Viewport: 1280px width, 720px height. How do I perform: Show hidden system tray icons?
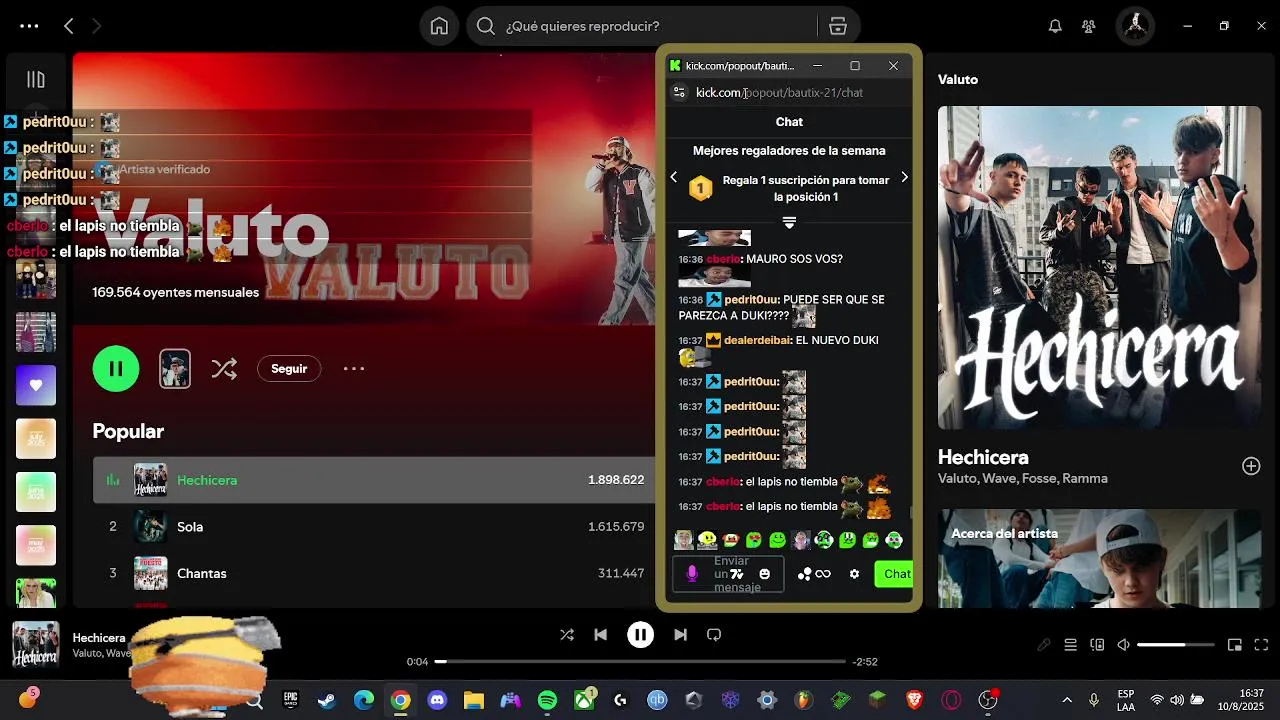[1066, 701]
